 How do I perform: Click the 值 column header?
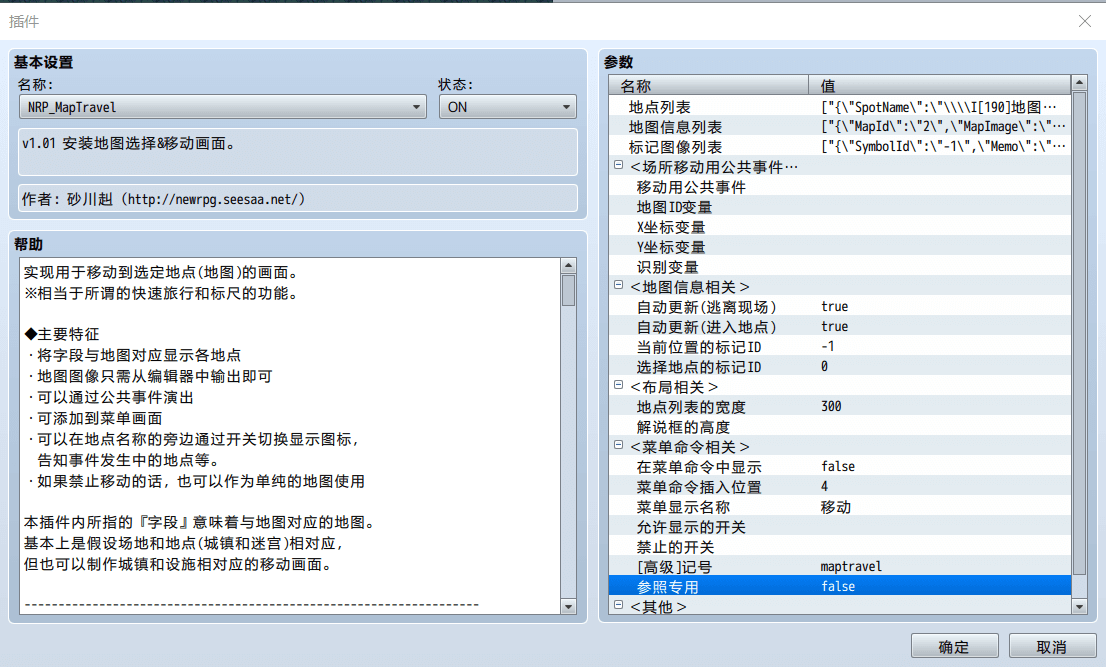point(940,85)
